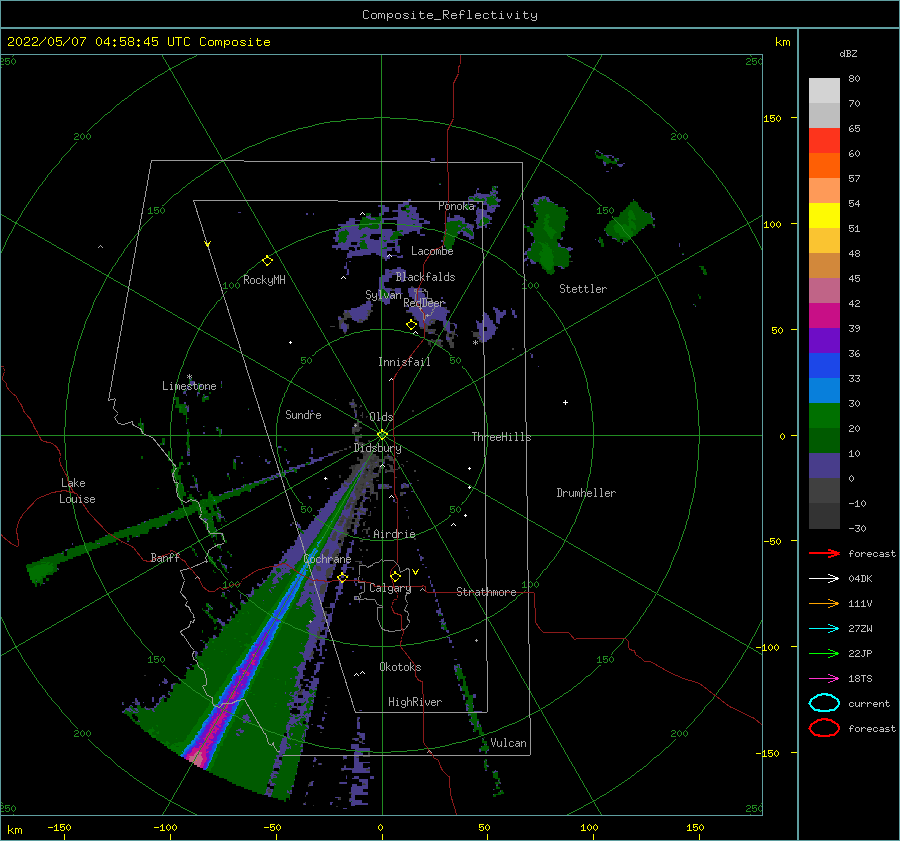Click the Airdrie map label
900x841 pixels.
click(394, 534)
